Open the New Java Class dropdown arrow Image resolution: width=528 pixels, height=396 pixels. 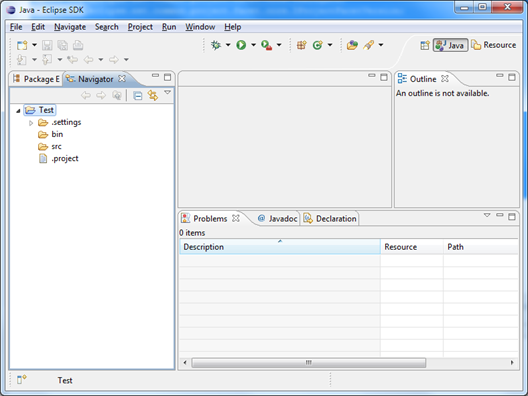[330, 44]
